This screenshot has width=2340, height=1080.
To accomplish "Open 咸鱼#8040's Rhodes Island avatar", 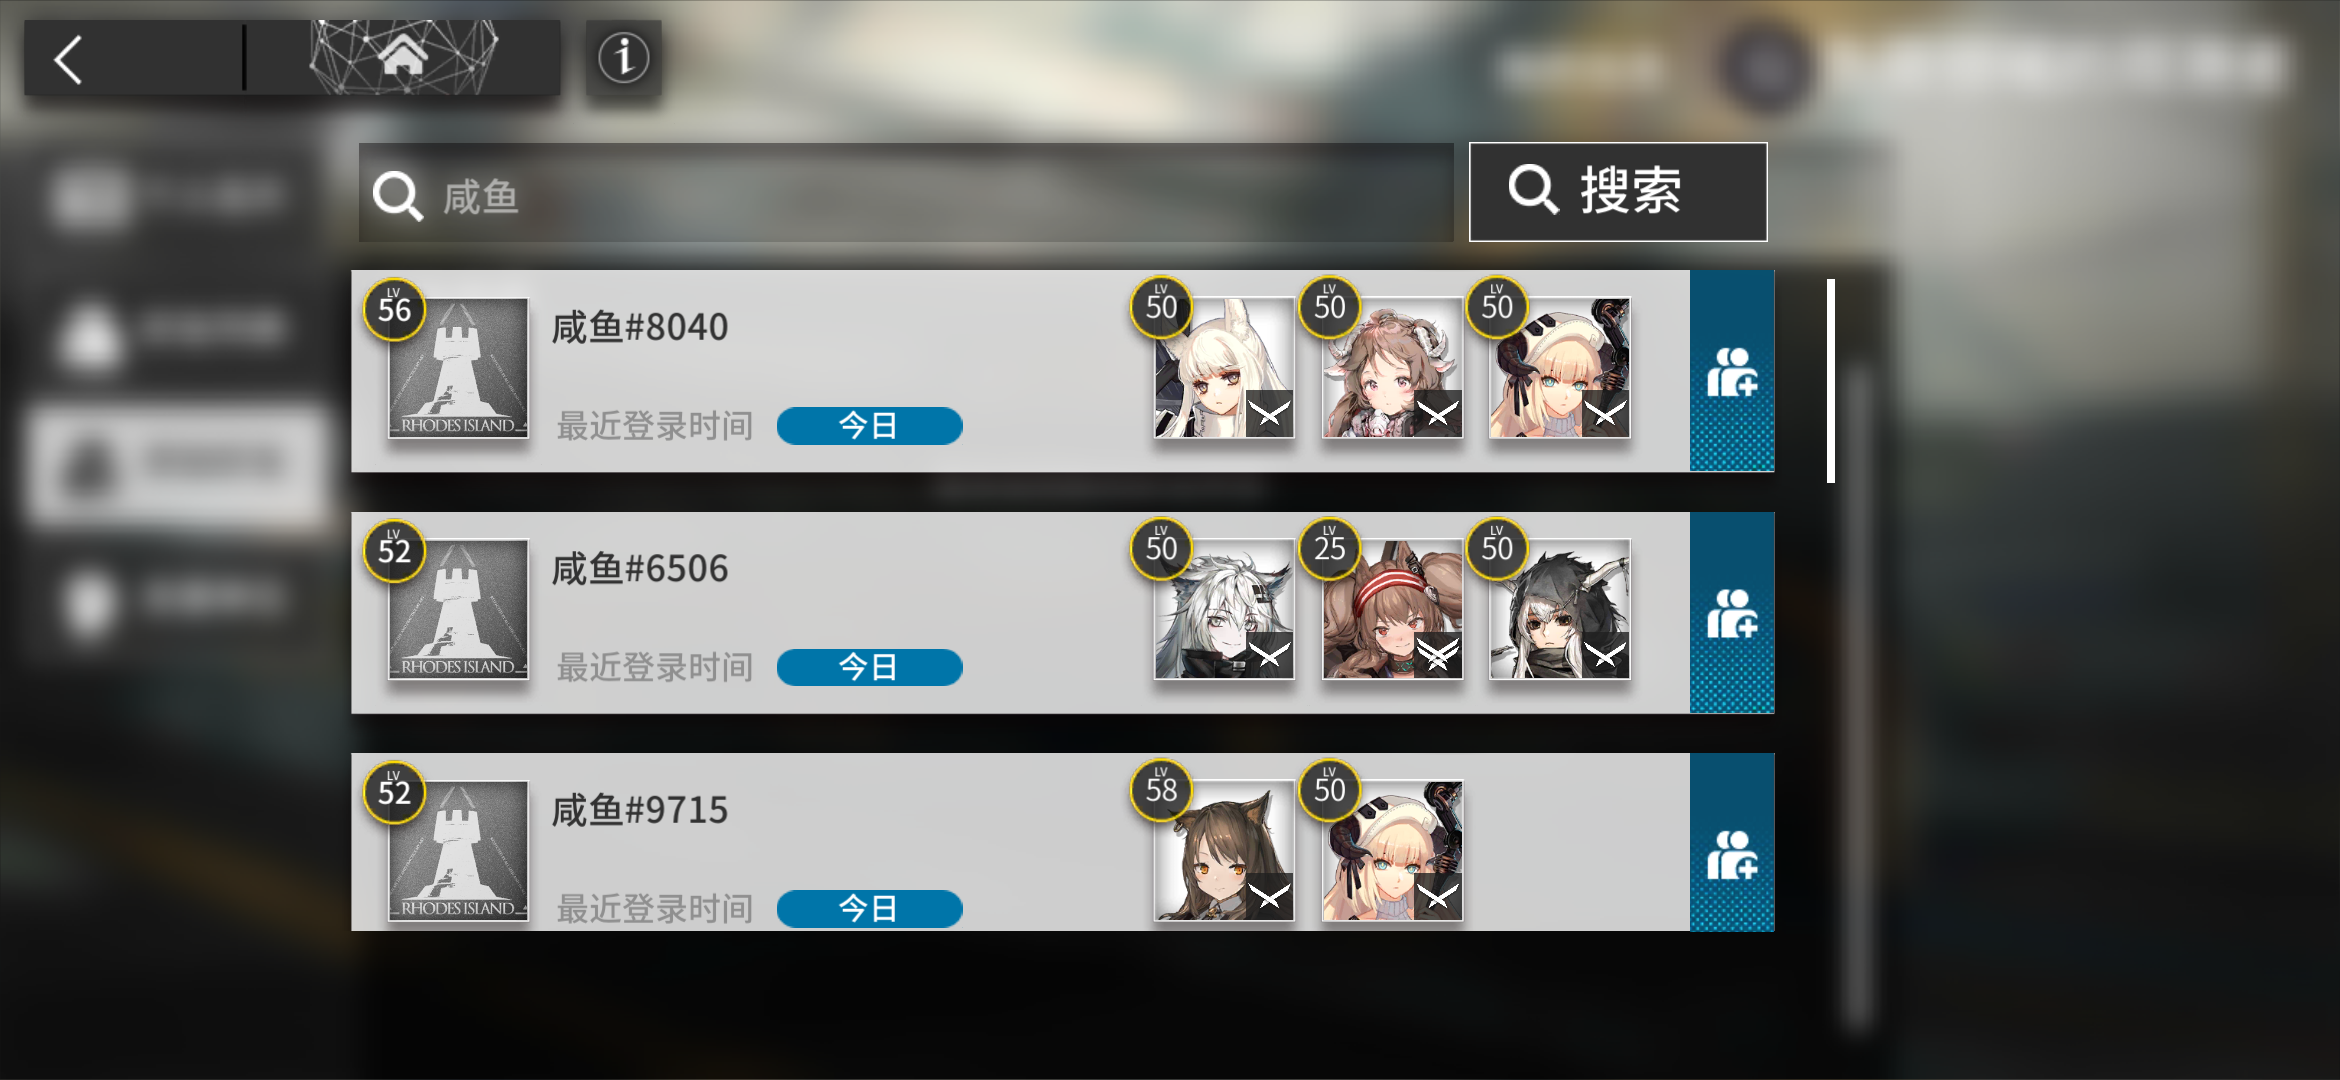I will coord(458,368).
